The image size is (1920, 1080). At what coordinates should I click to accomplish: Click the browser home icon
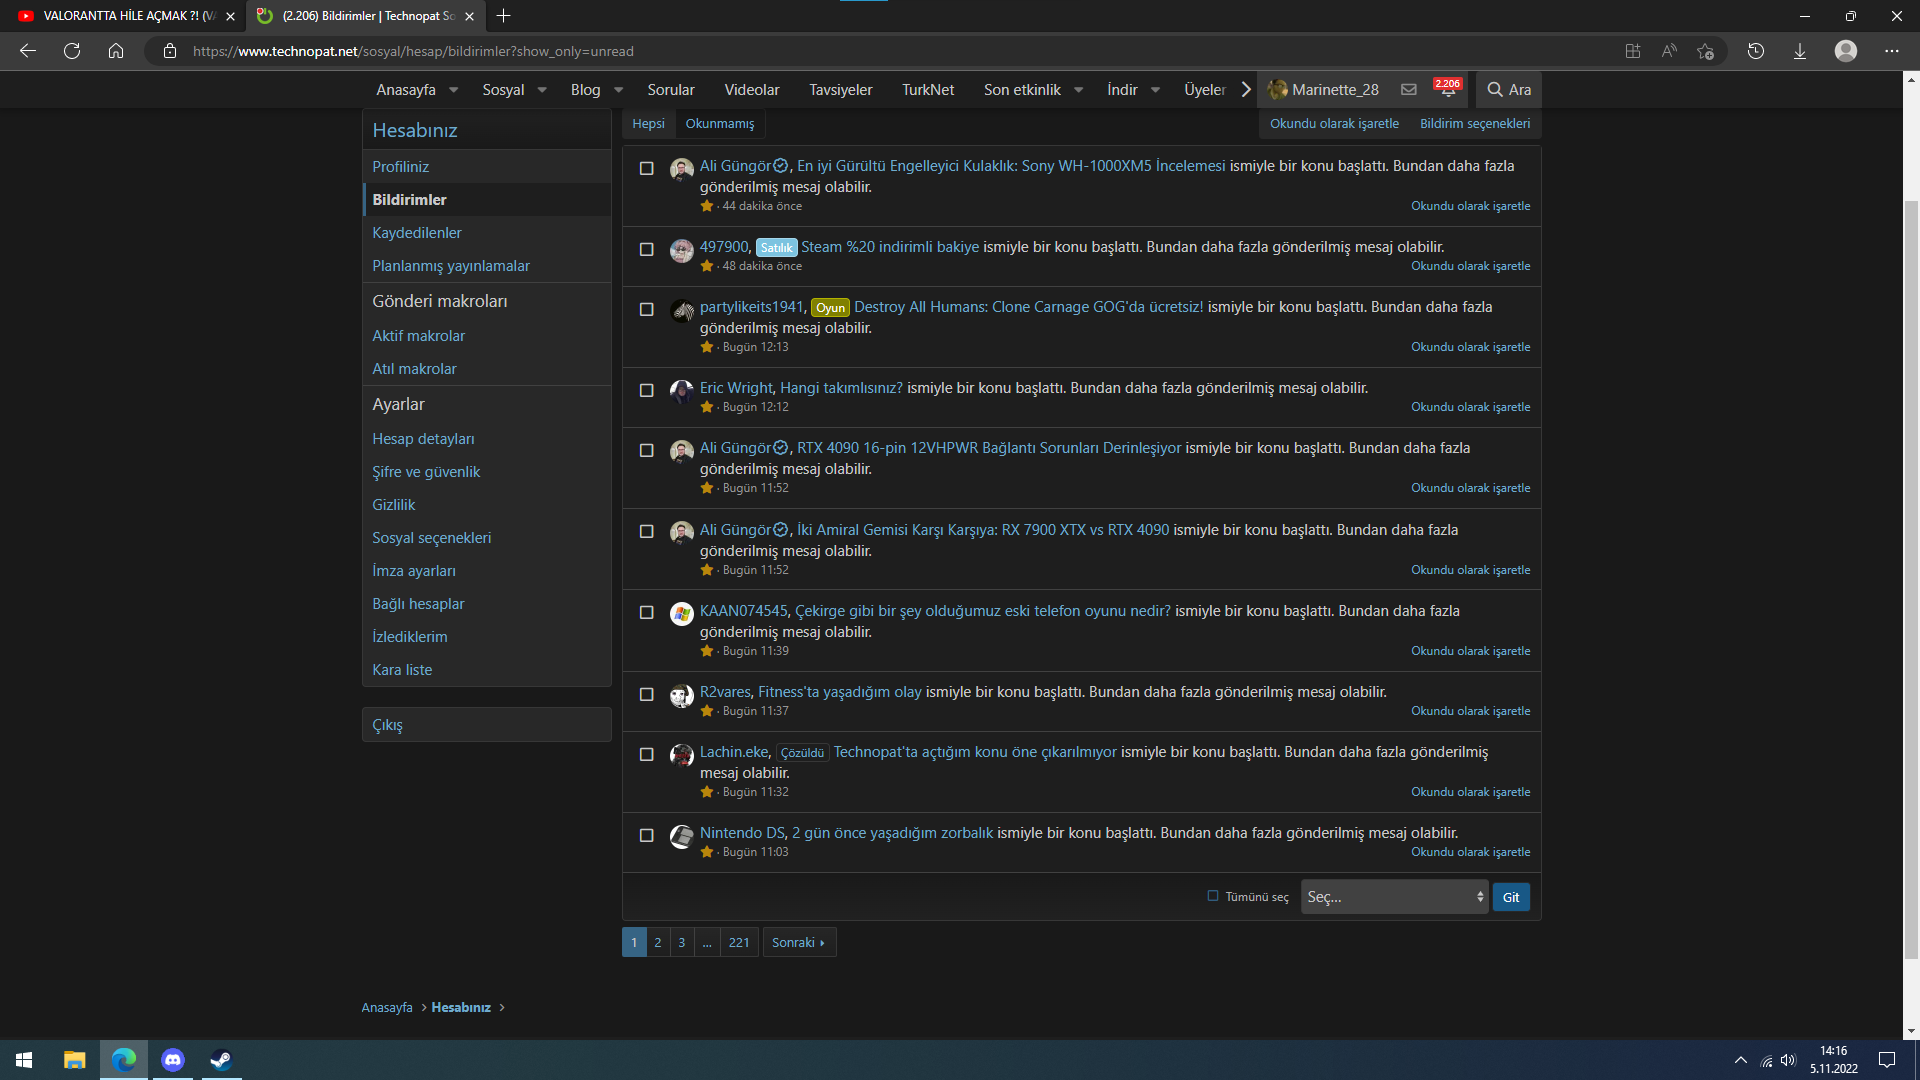pyautogui.click(x=116, y=51)
